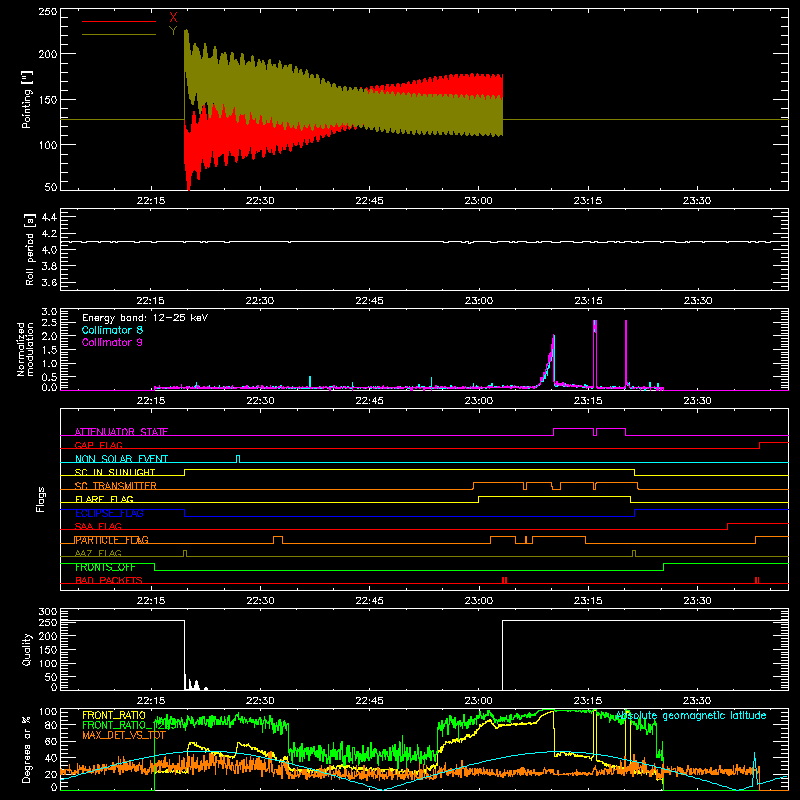Click the 4.4 tick on Roll period axis
The image size is (800, 800).
tap(49, 217)
